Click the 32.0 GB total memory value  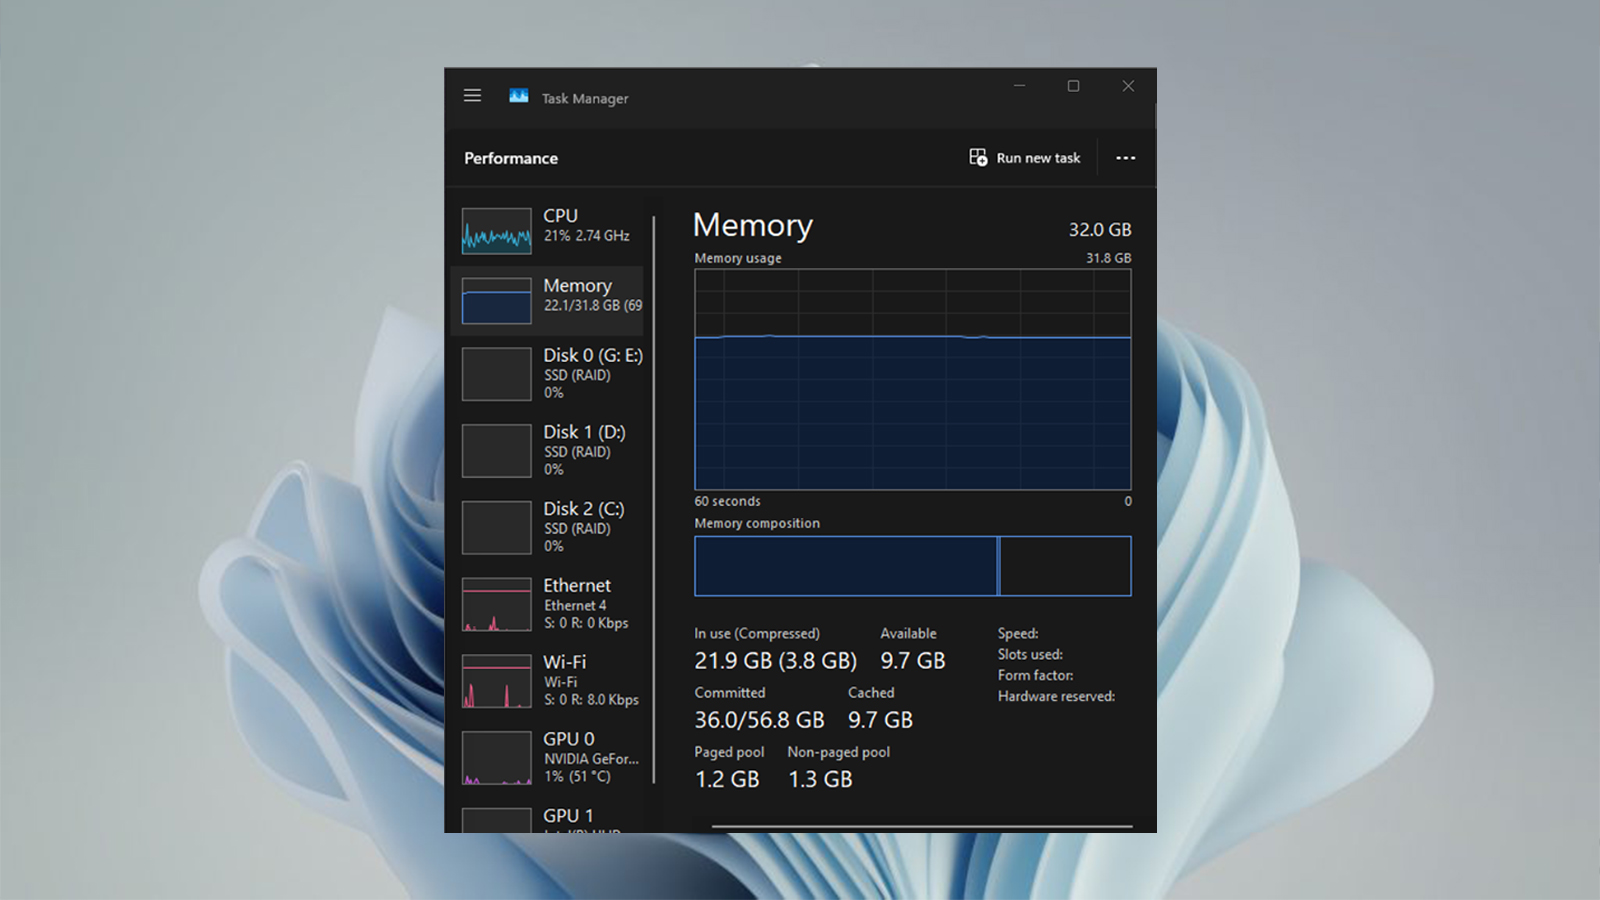(x=1100, y=230)
